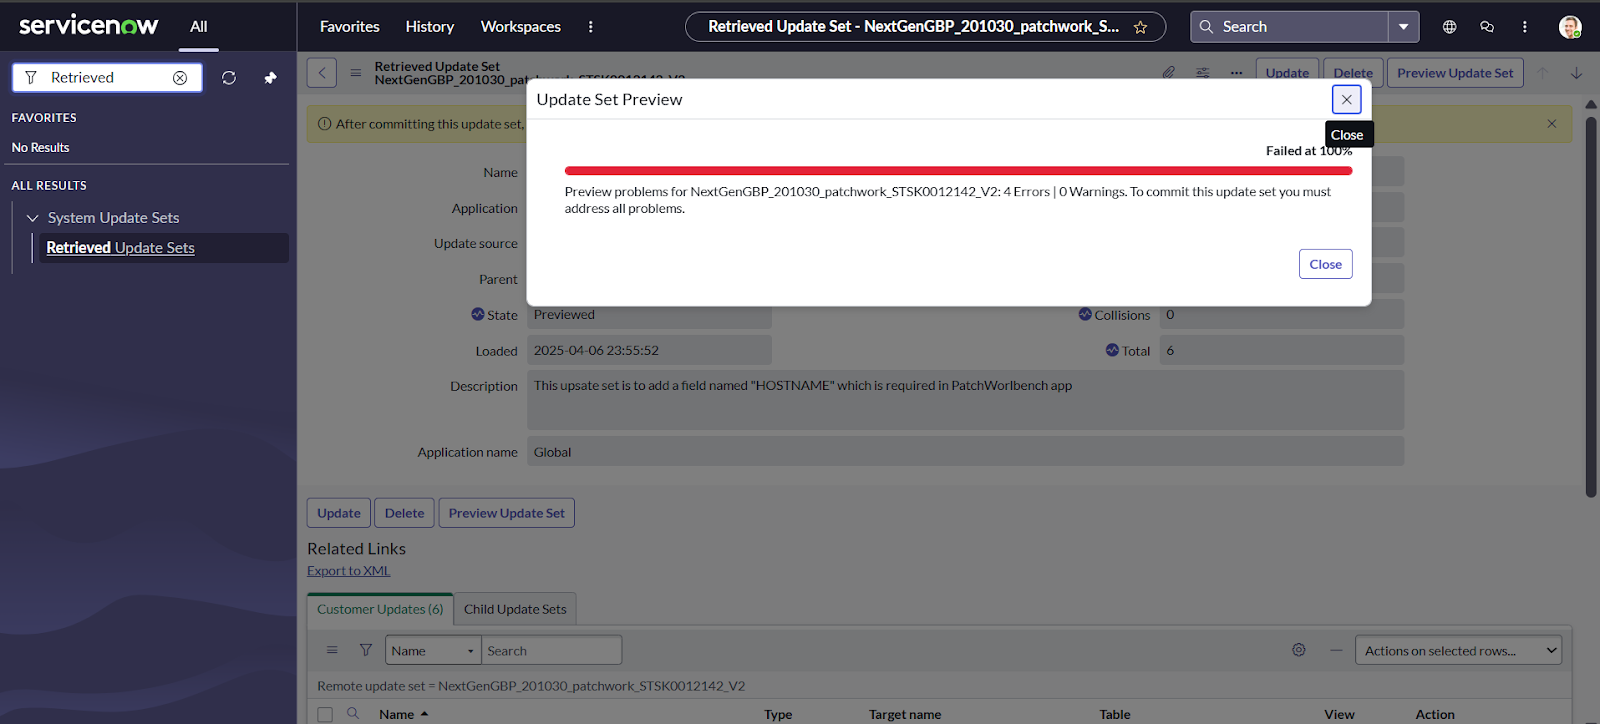The width and height of the screenshot is (1600, 724).
Task: Toggle pinning of the navigation panel
Action: 270,78
